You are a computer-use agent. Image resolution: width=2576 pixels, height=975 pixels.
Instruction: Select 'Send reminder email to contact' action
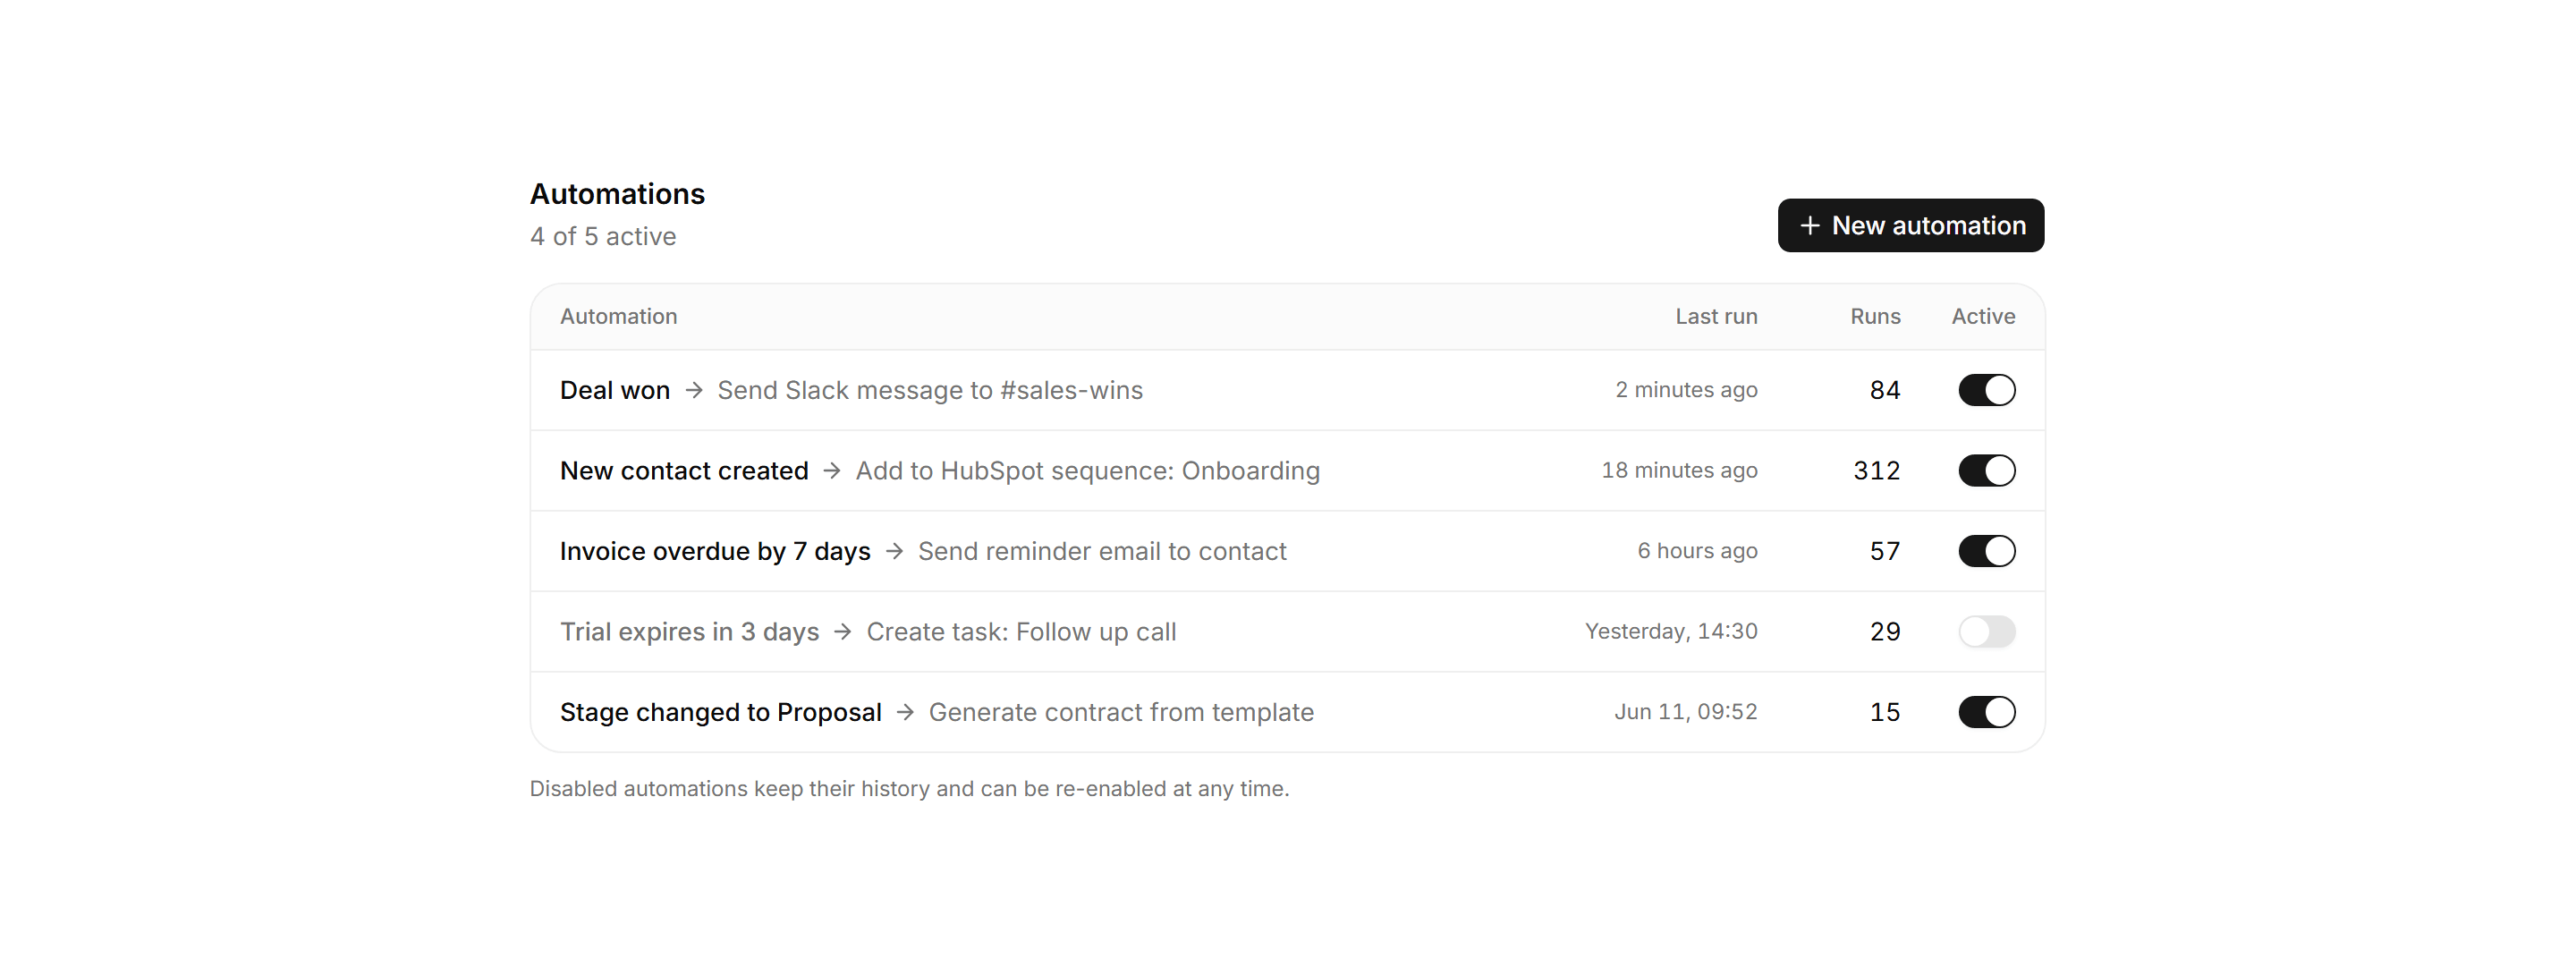point(1102,551)
